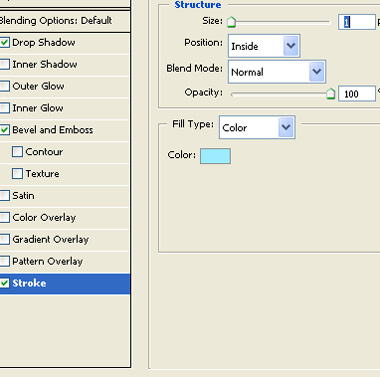380x377 pixels.
Task: Enable the Inner Shadow checkbox
Action: coord(4,64)
